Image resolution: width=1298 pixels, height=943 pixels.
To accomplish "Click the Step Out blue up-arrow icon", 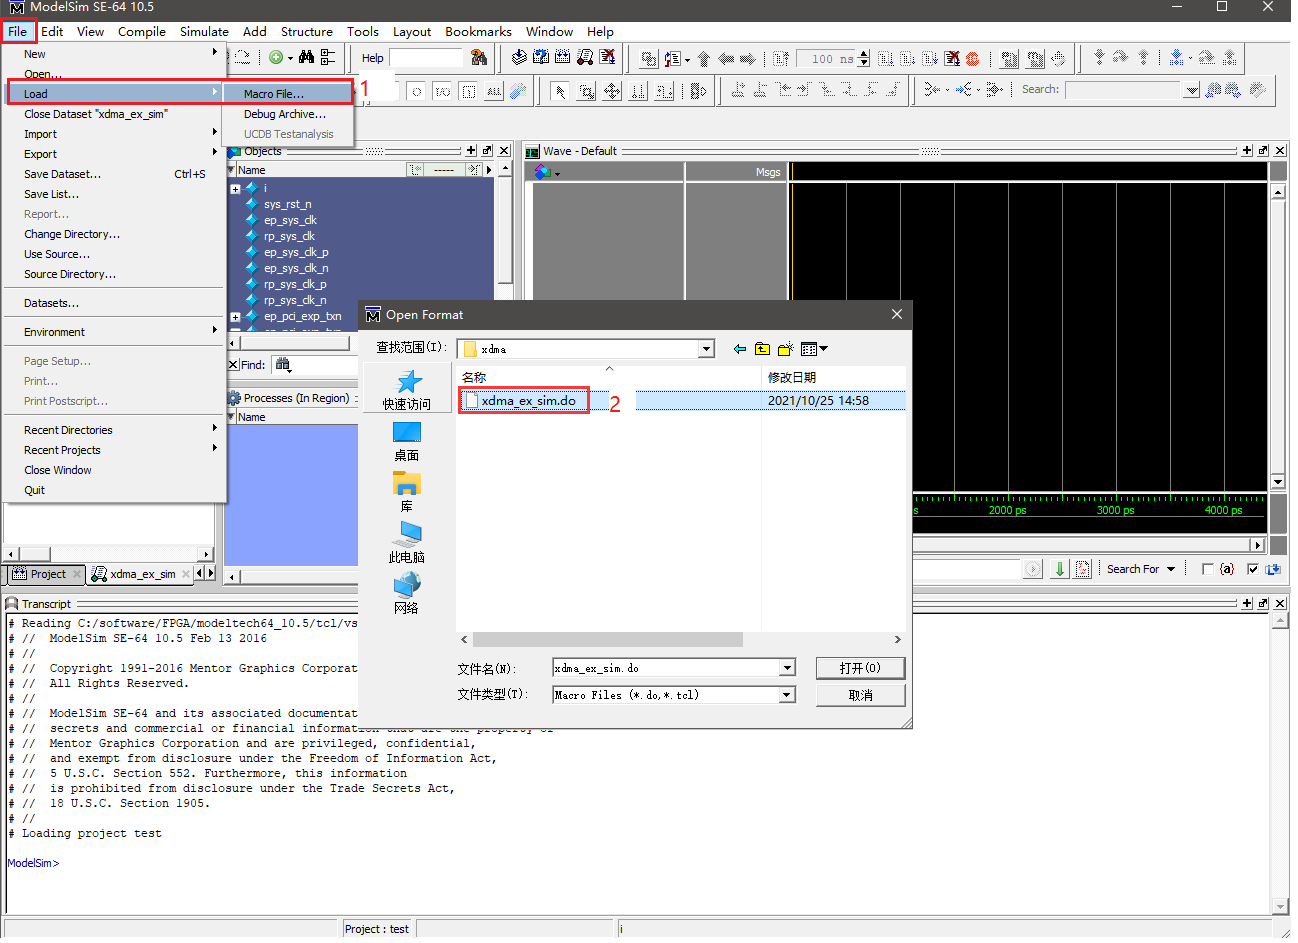I will pos(1143,58).
